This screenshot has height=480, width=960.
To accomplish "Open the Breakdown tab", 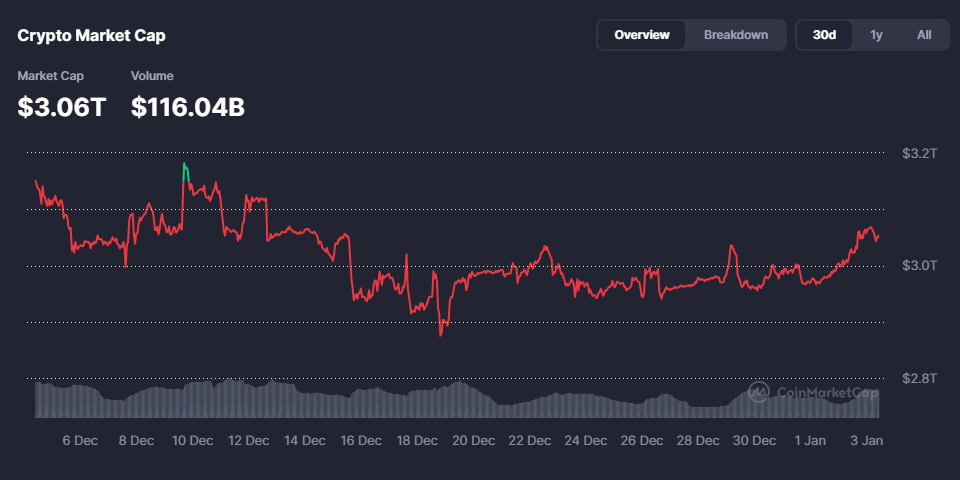I will (736, 35).
